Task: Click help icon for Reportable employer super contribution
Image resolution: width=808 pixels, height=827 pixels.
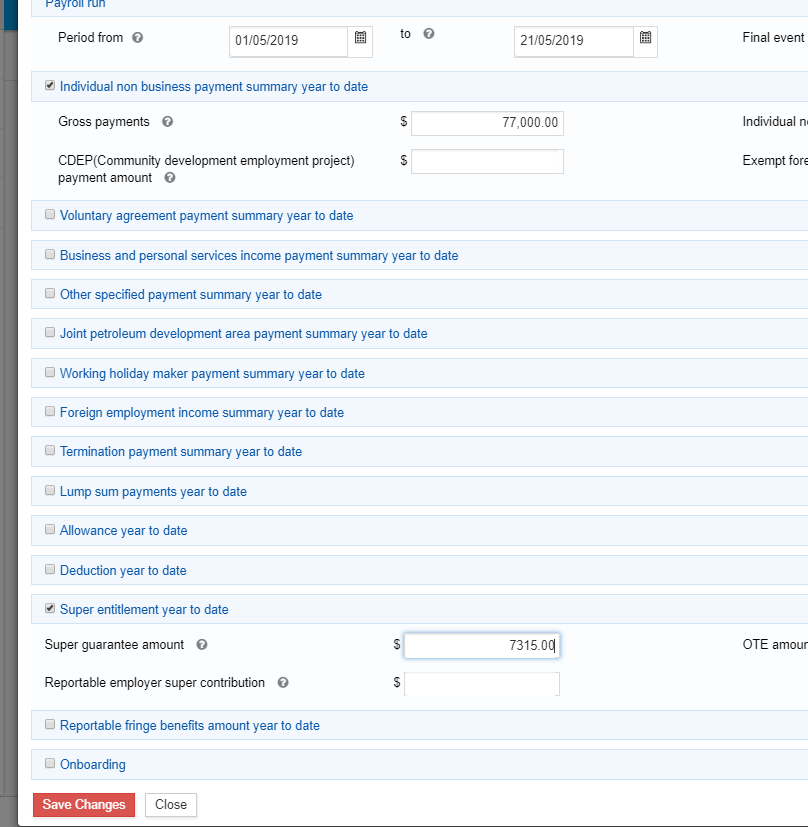Action: click(283, 683)
